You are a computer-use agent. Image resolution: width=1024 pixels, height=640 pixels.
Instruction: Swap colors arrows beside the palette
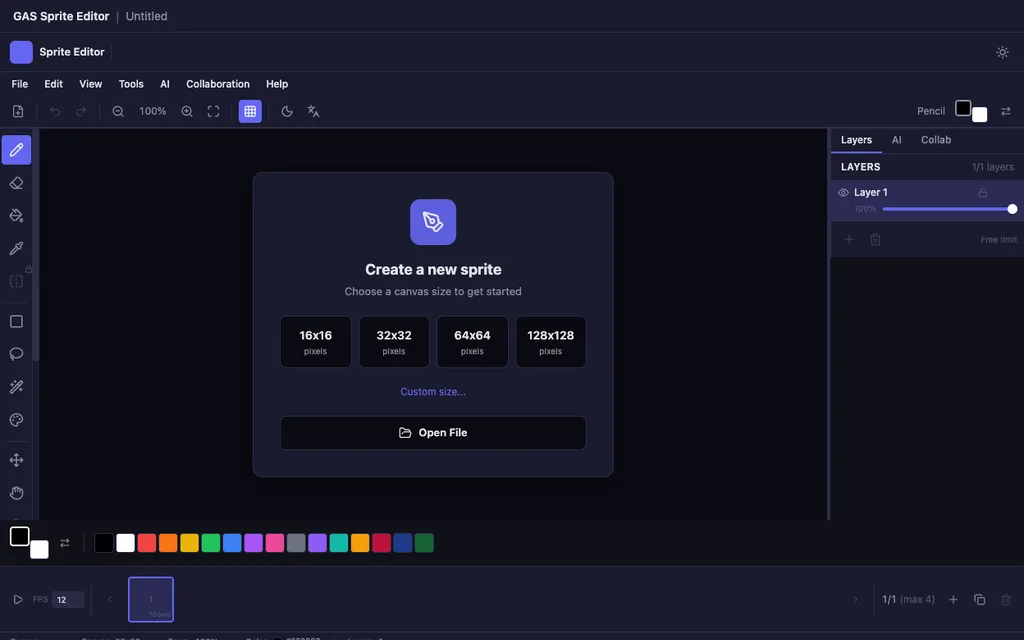[65, 543]
